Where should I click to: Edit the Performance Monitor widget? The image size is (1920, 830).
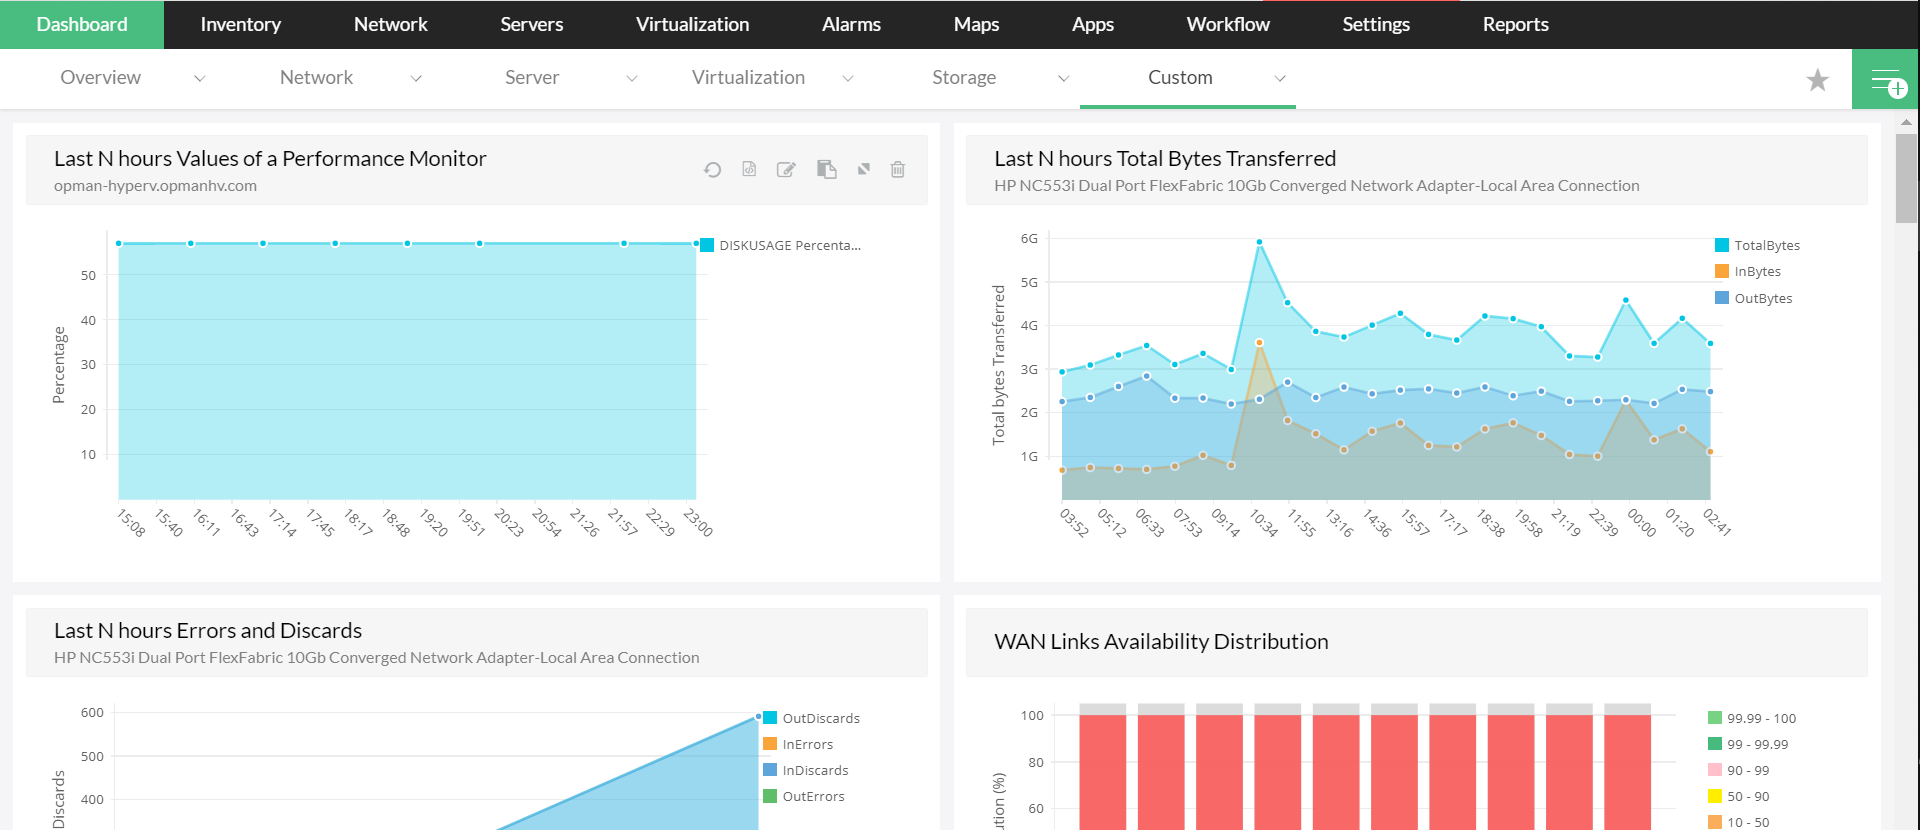tap(786, 170)
